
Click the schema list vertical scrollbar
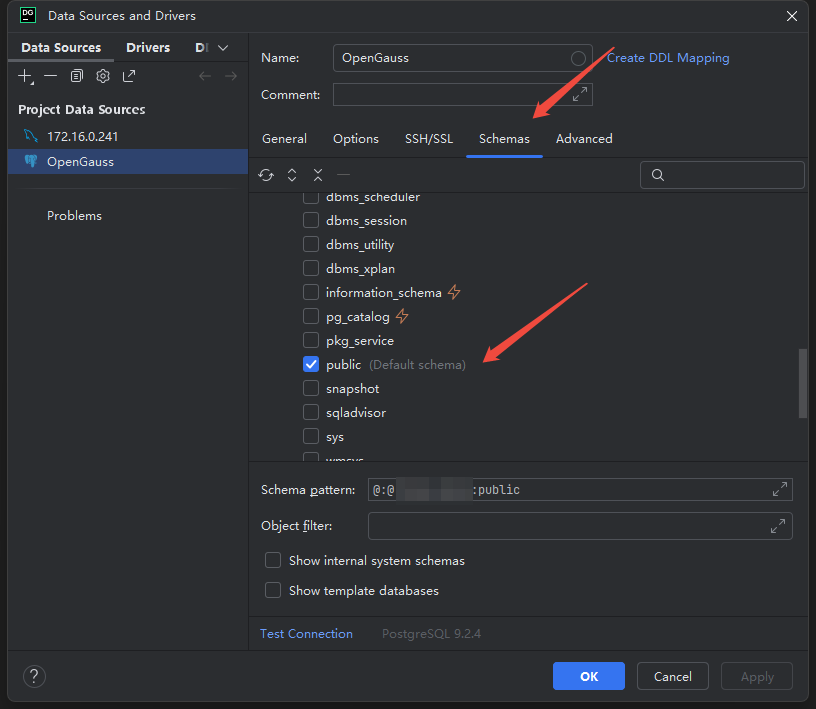click(803, 384)
